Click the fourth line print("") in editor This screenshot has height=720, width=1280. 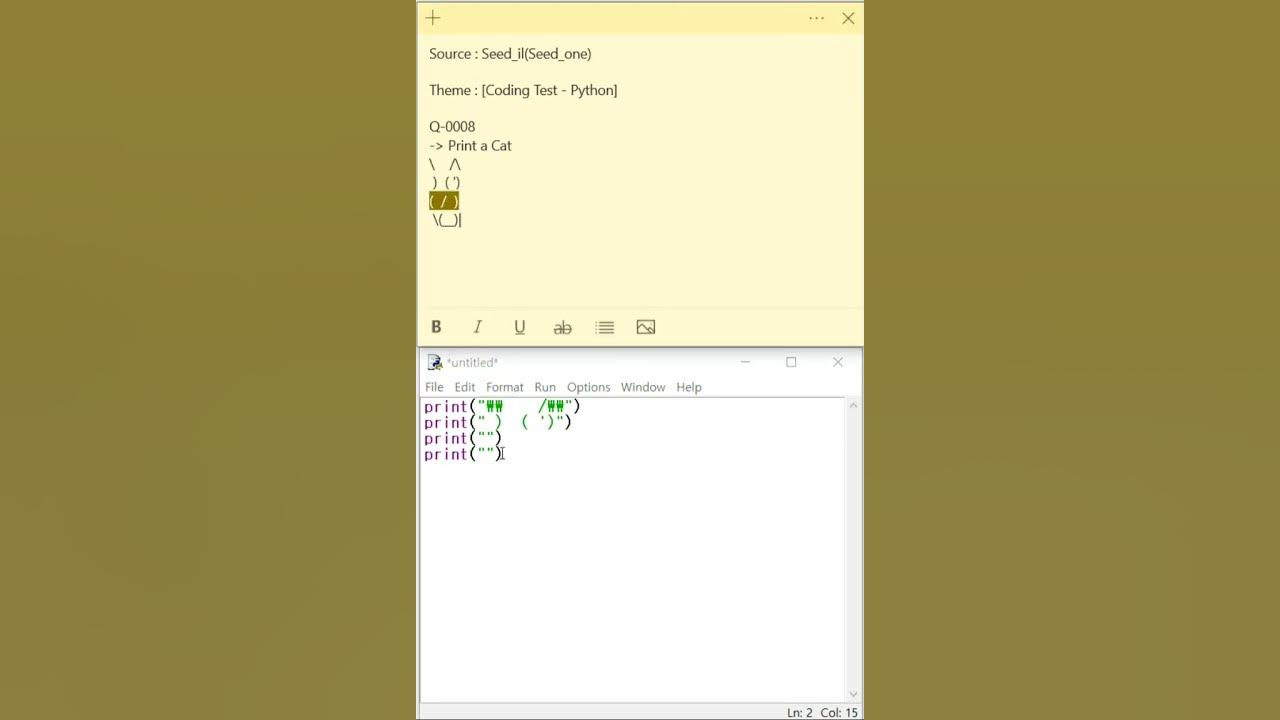point(463,454)
